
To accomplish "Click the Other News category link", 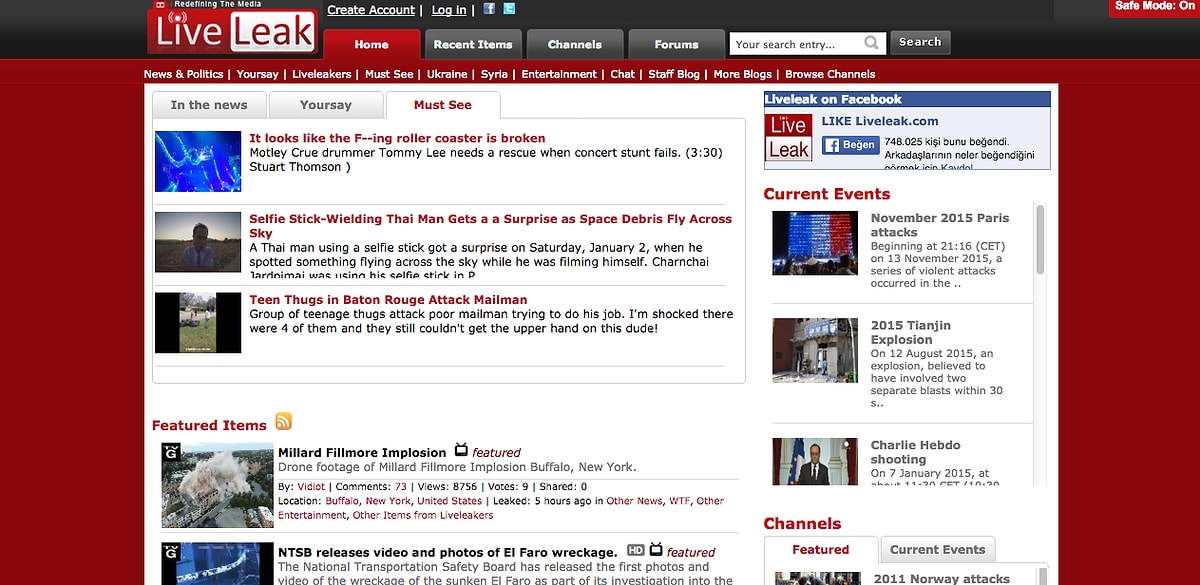I will [x=634, y=501].
